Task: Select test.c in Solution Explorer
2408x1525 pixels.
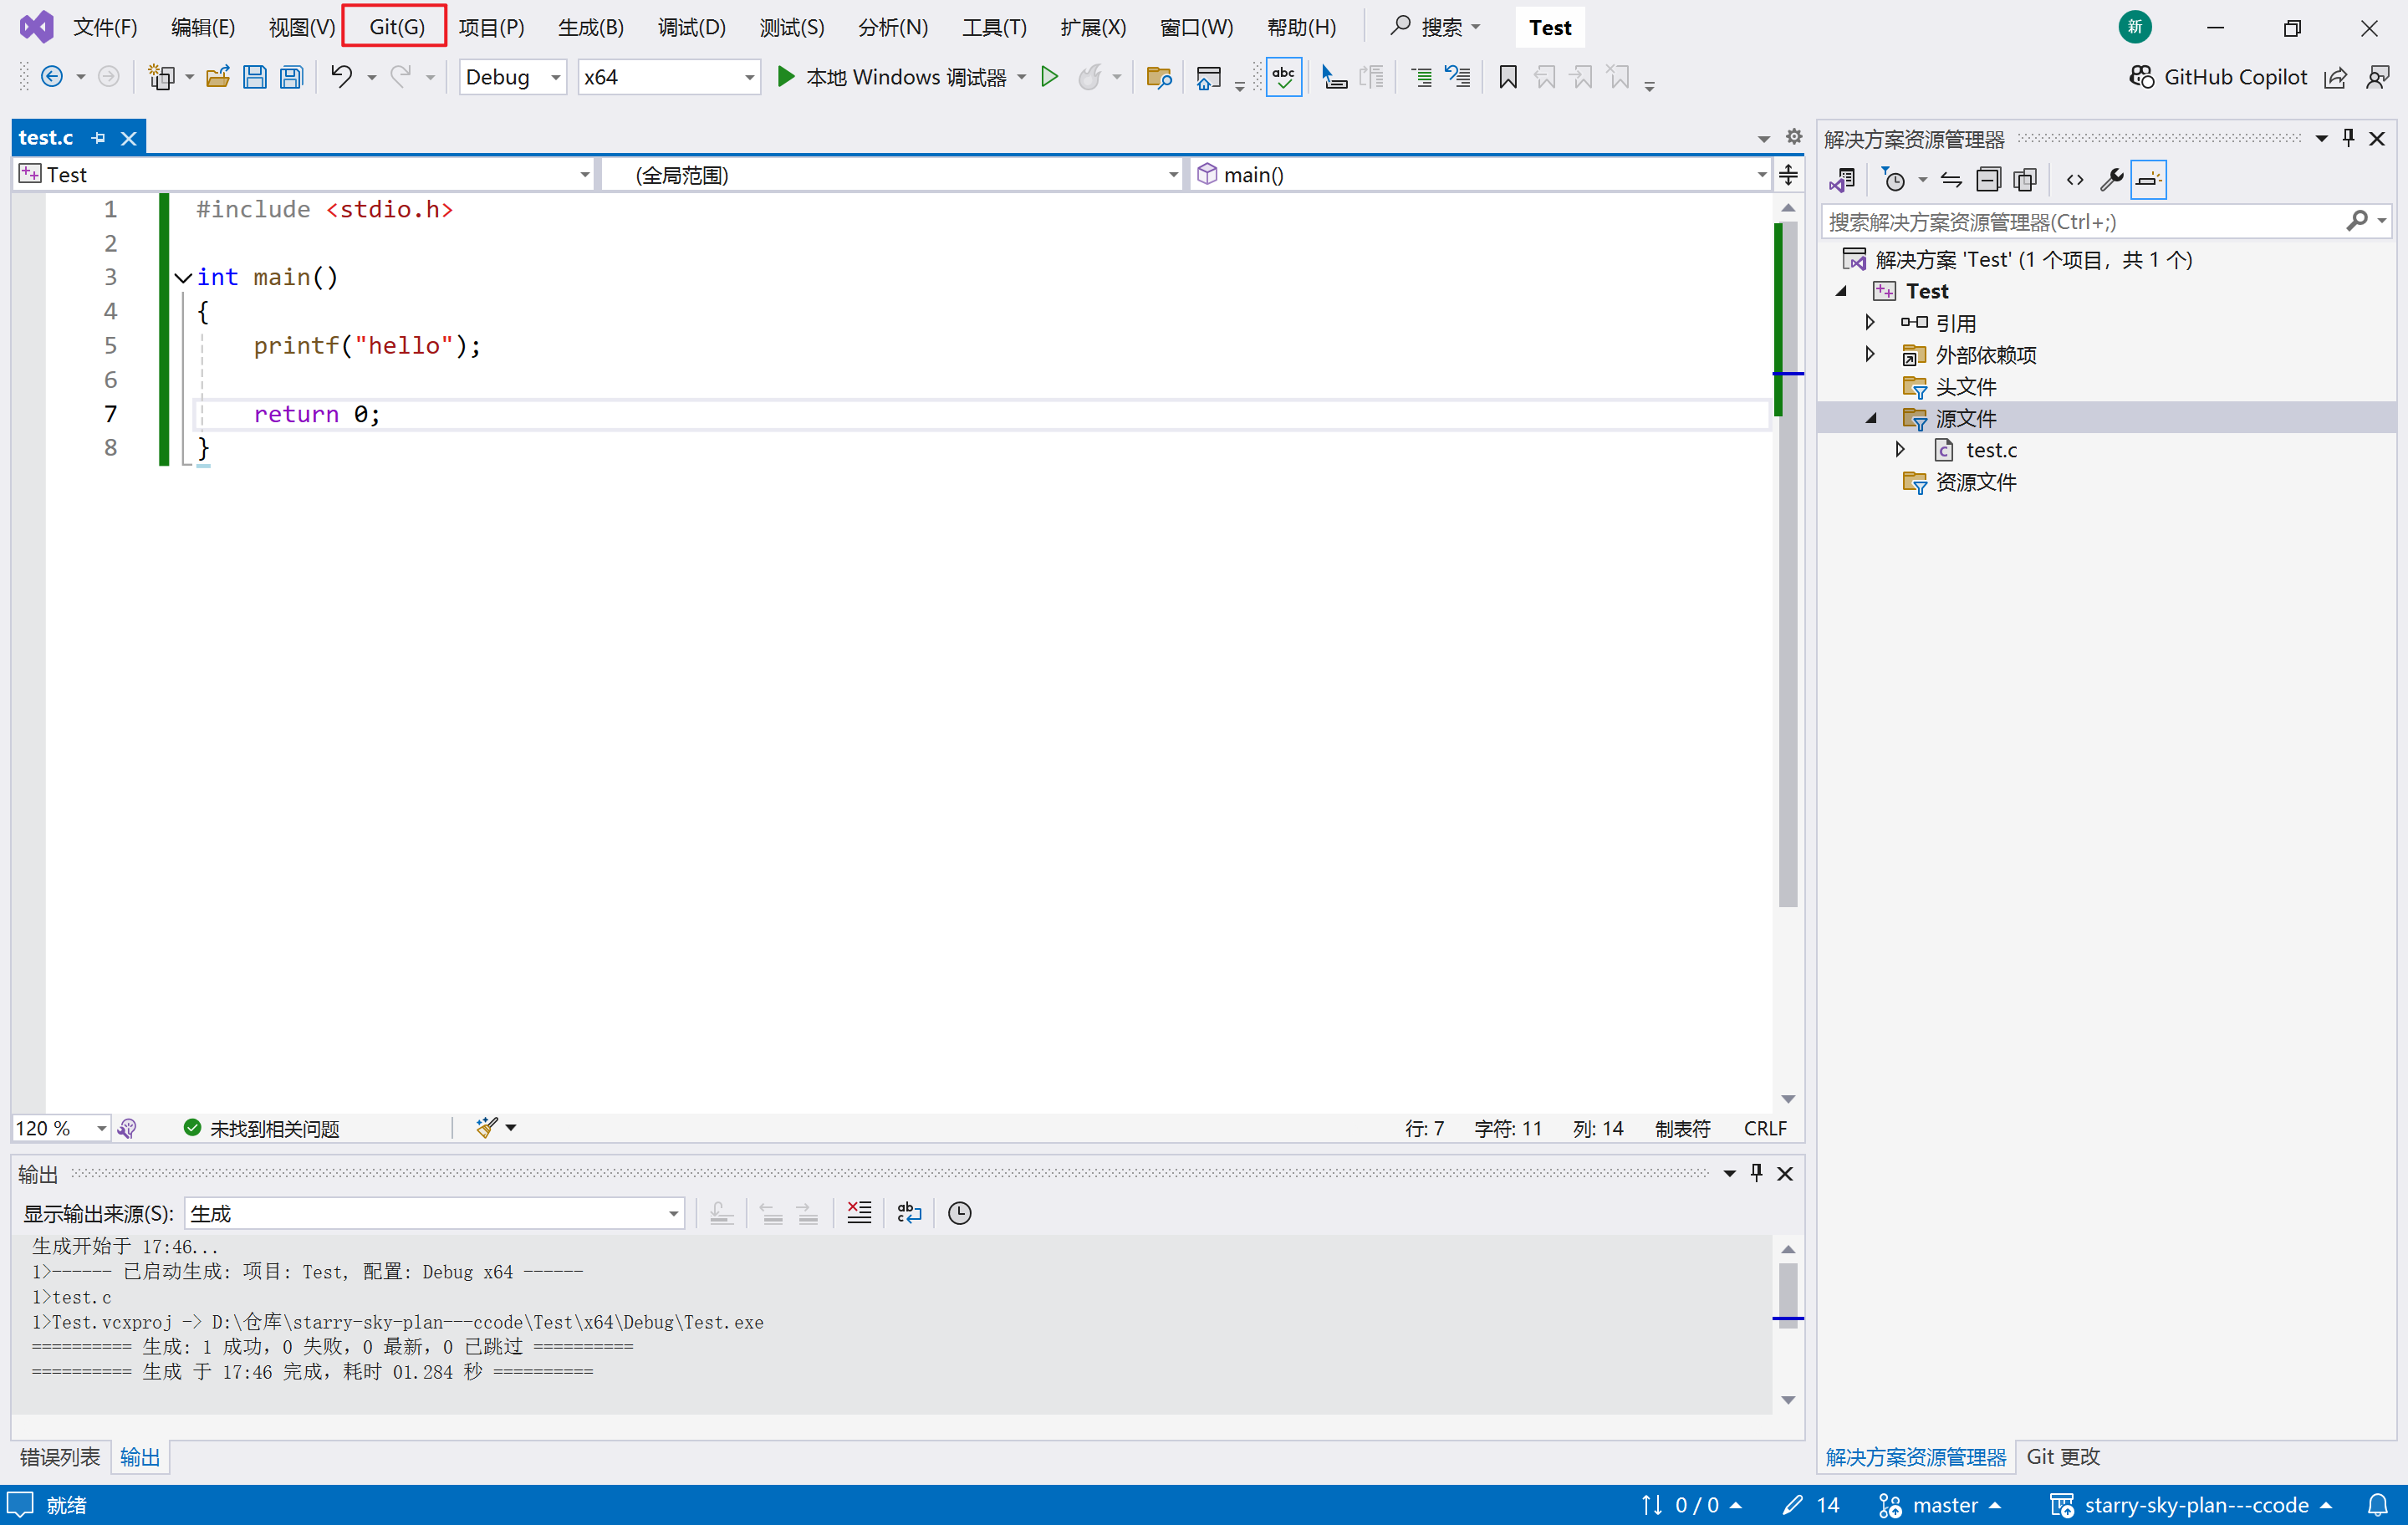Action: pos(1990,450)
